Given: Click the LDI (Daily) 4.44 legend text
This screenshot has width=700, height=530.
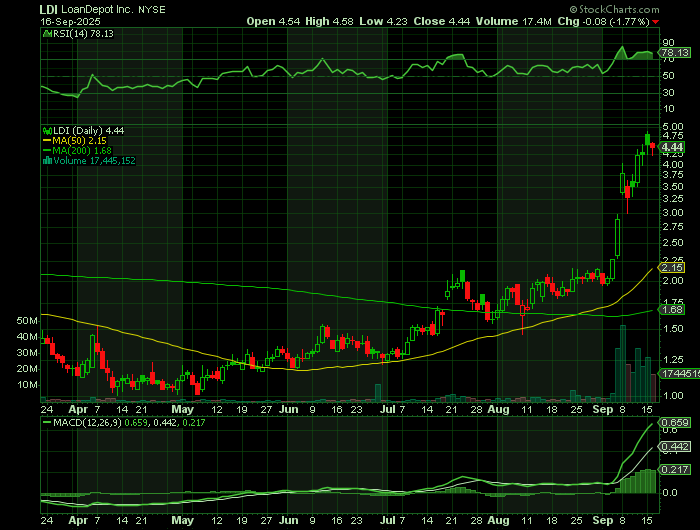Looking at the screenshot, I should coord(88,131).
